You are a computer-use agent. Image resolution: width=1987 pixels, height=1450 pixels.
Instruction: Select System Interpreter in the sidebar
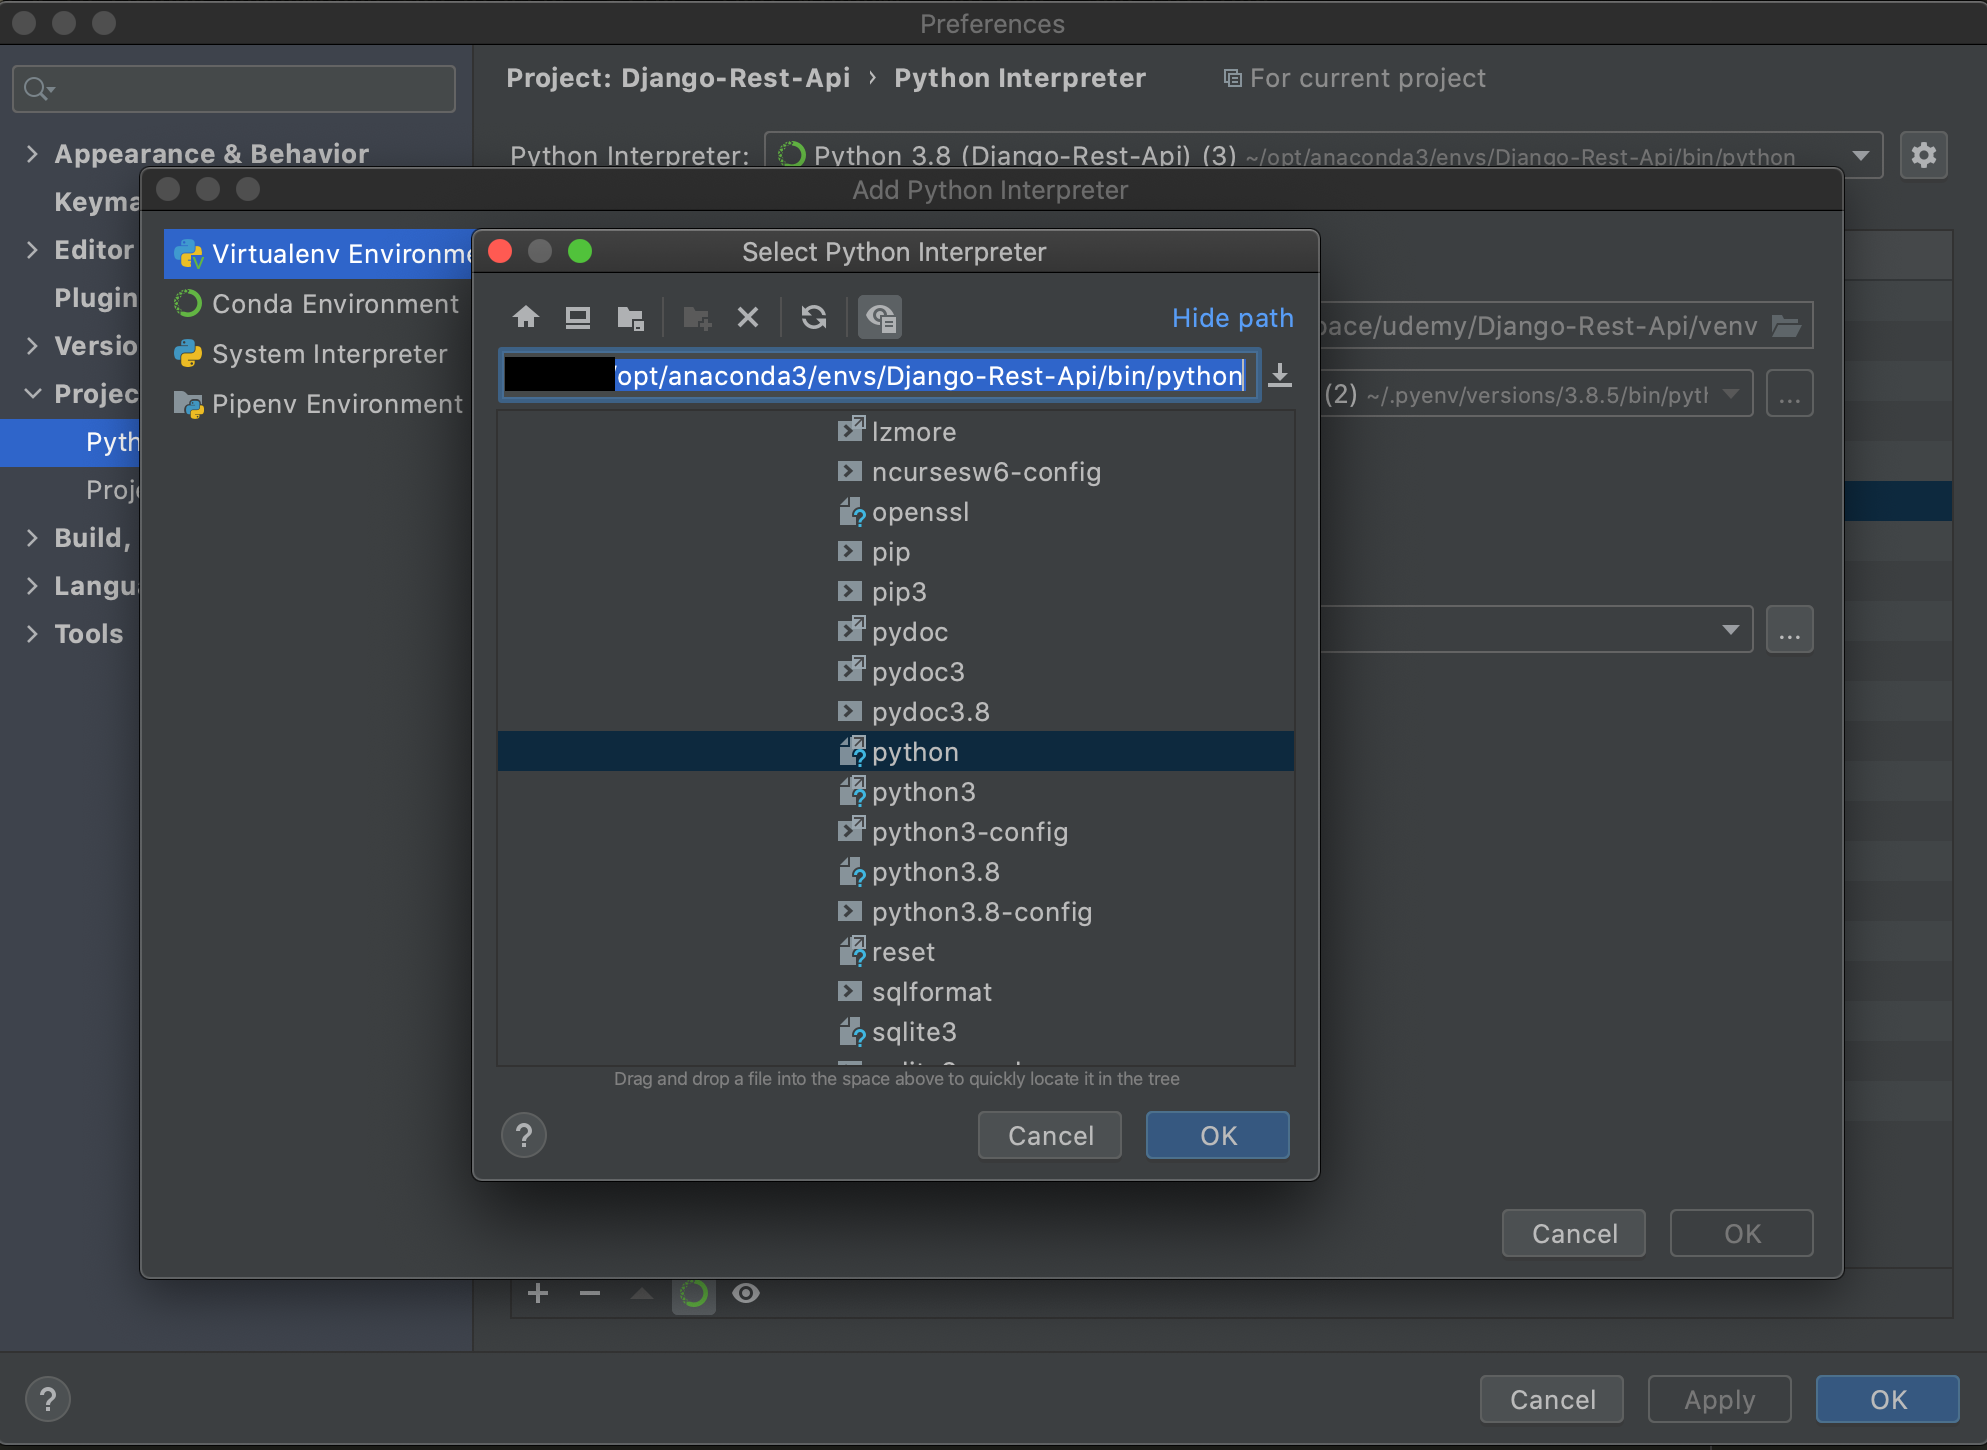[329, 354]
